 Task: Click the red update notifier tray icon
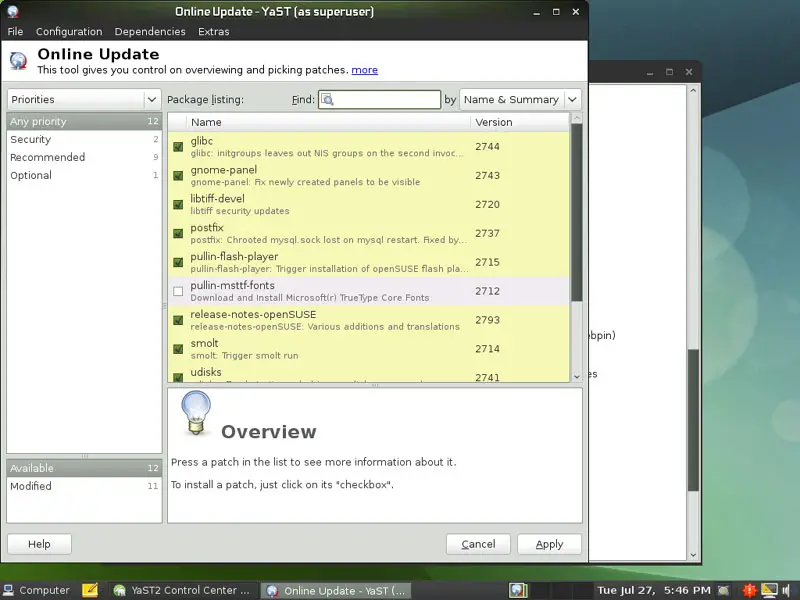pos(749,590)
